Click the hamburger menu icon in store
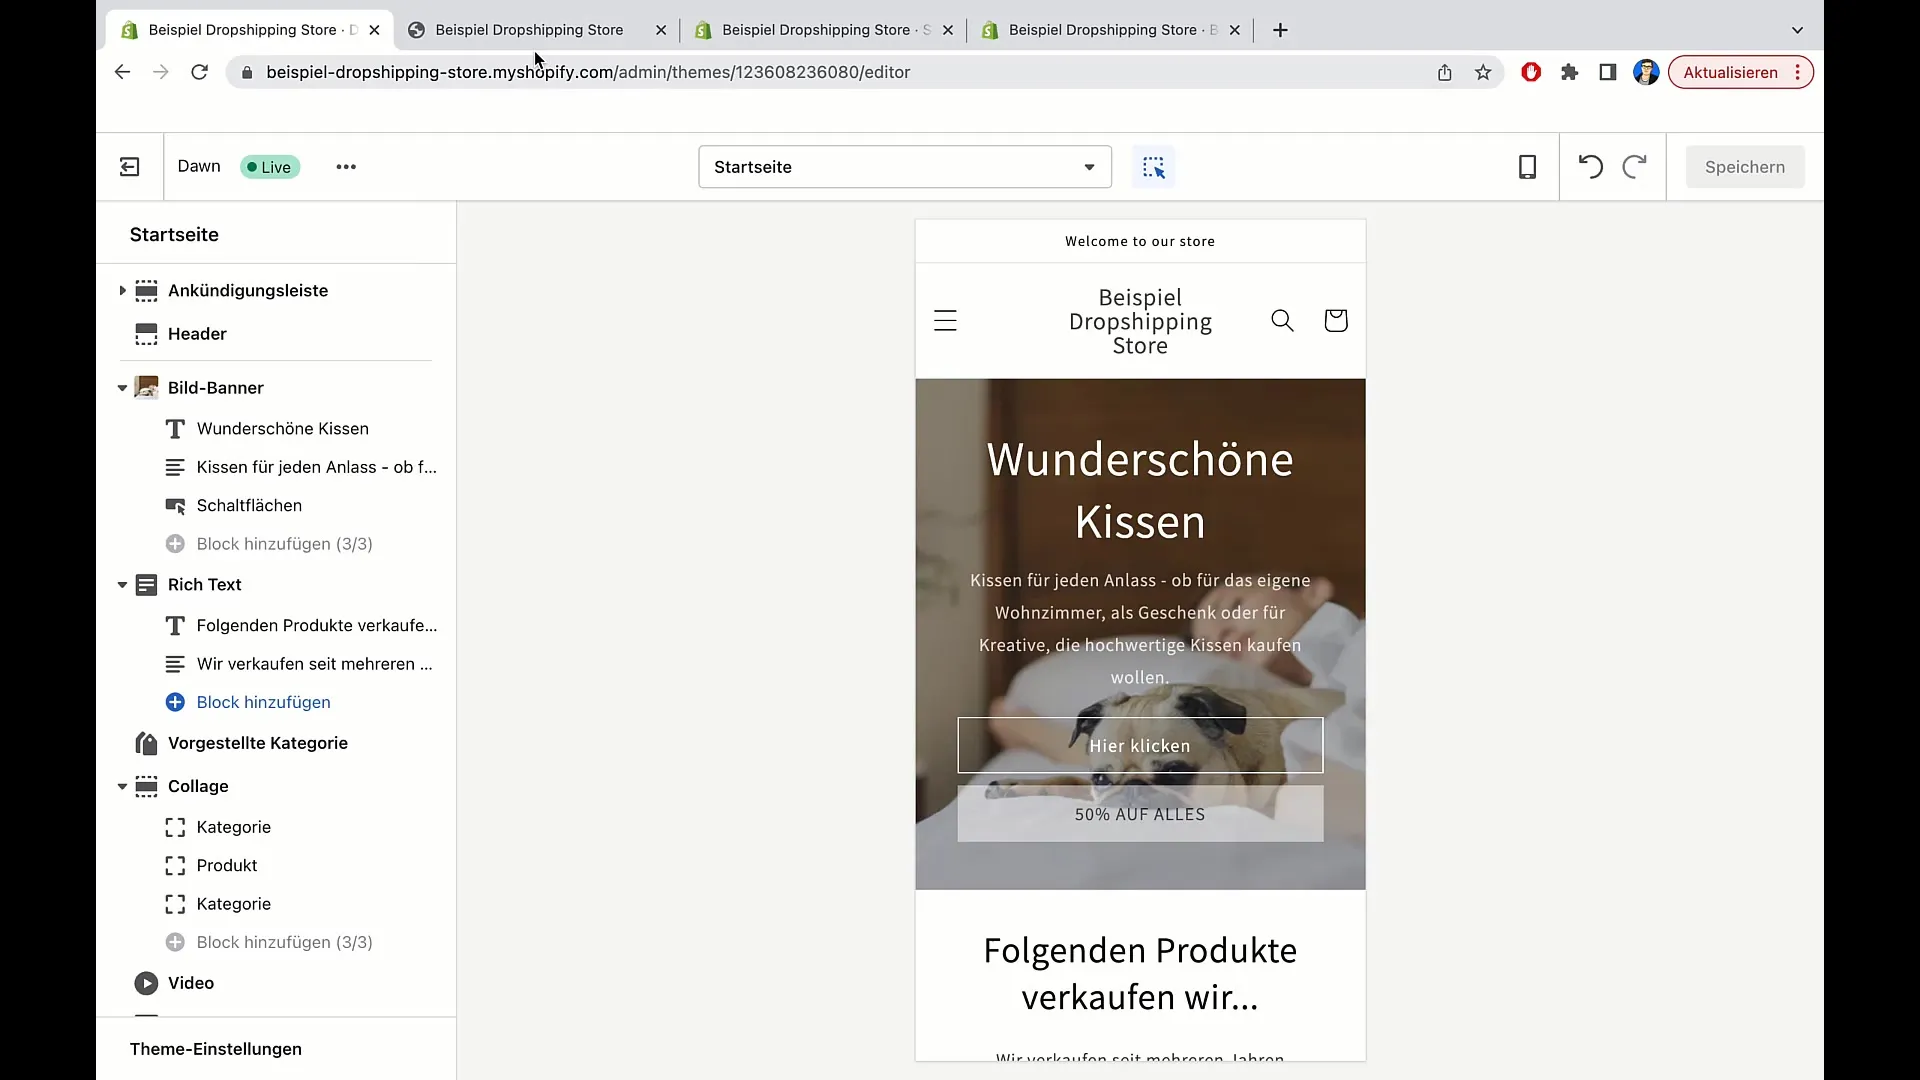This screenshot has height=1080, width=1920. tap(945, 319)
